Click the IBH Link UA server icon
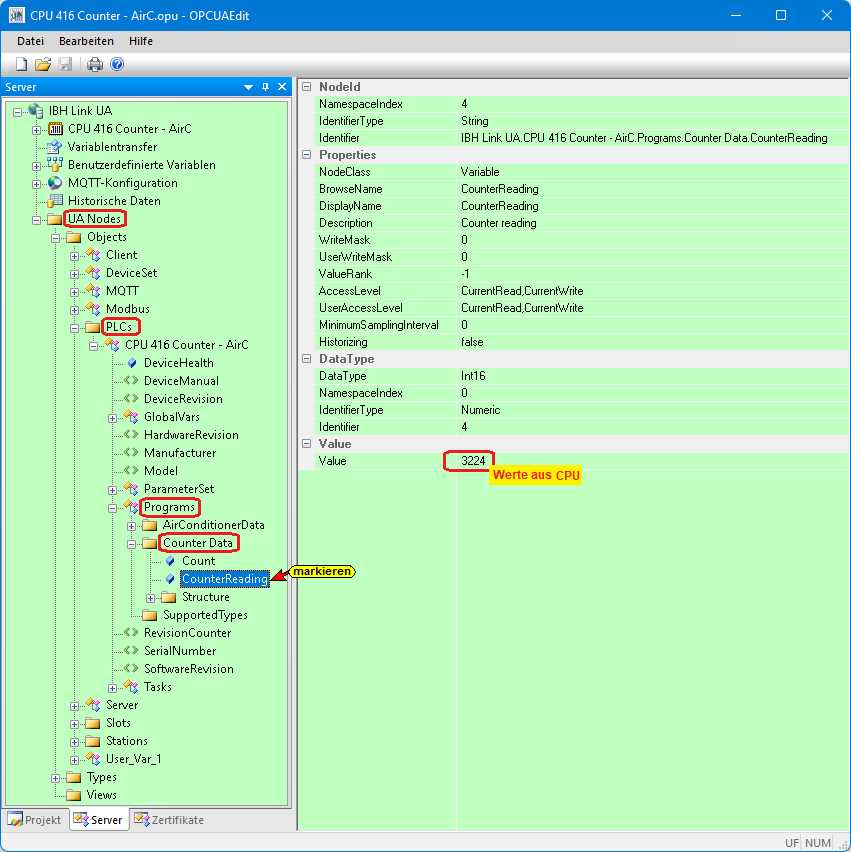 point(36,111)
